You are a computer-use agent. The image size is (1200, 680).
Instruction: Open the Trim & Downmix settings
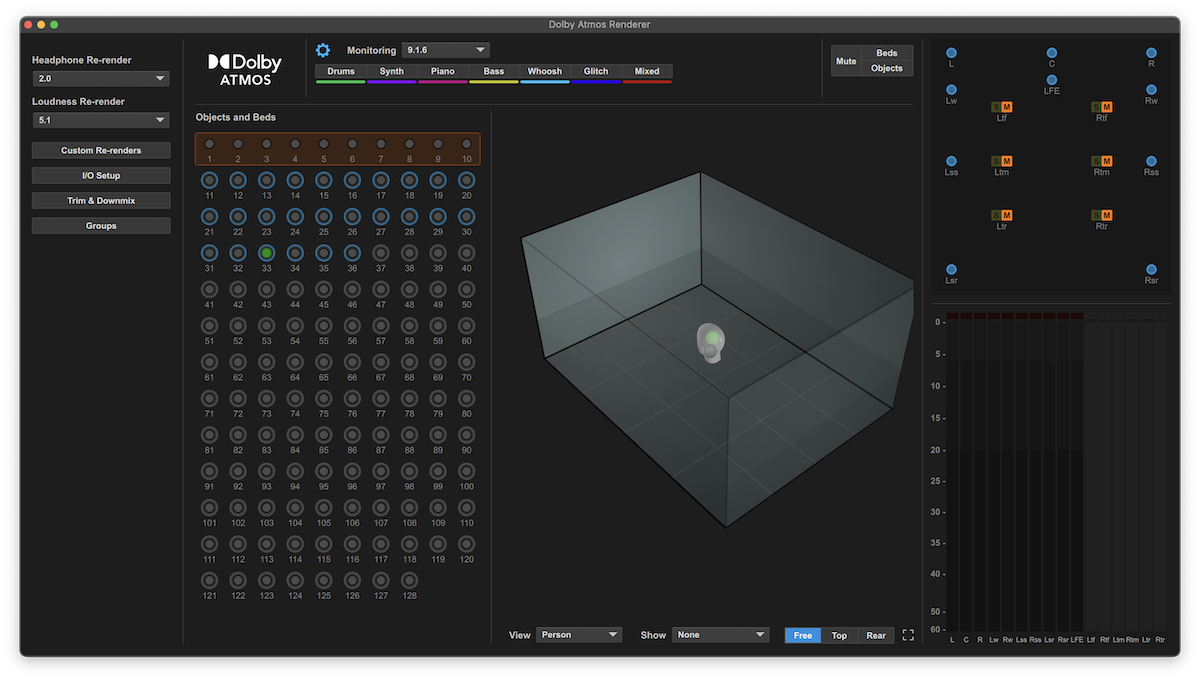100,199
